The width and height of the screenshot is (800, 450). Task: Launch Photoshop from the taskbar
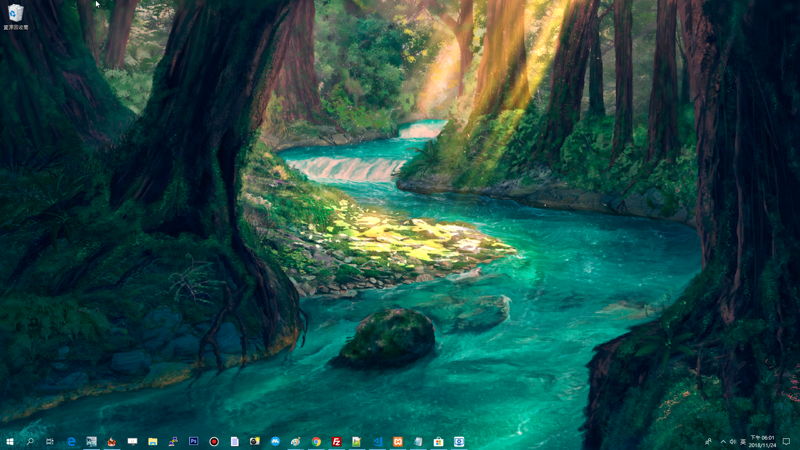coord(193,441)
